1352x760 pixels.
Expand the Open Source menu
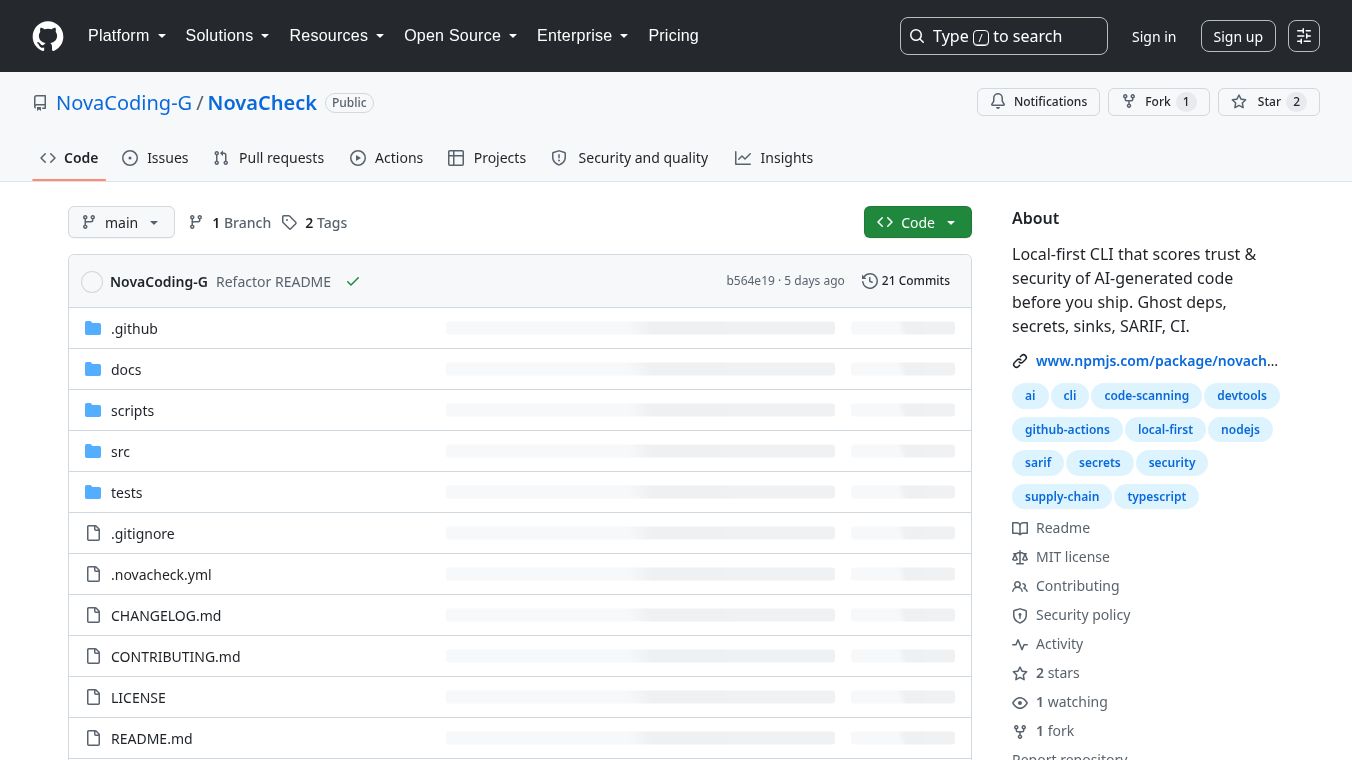(x=461, y=36)
